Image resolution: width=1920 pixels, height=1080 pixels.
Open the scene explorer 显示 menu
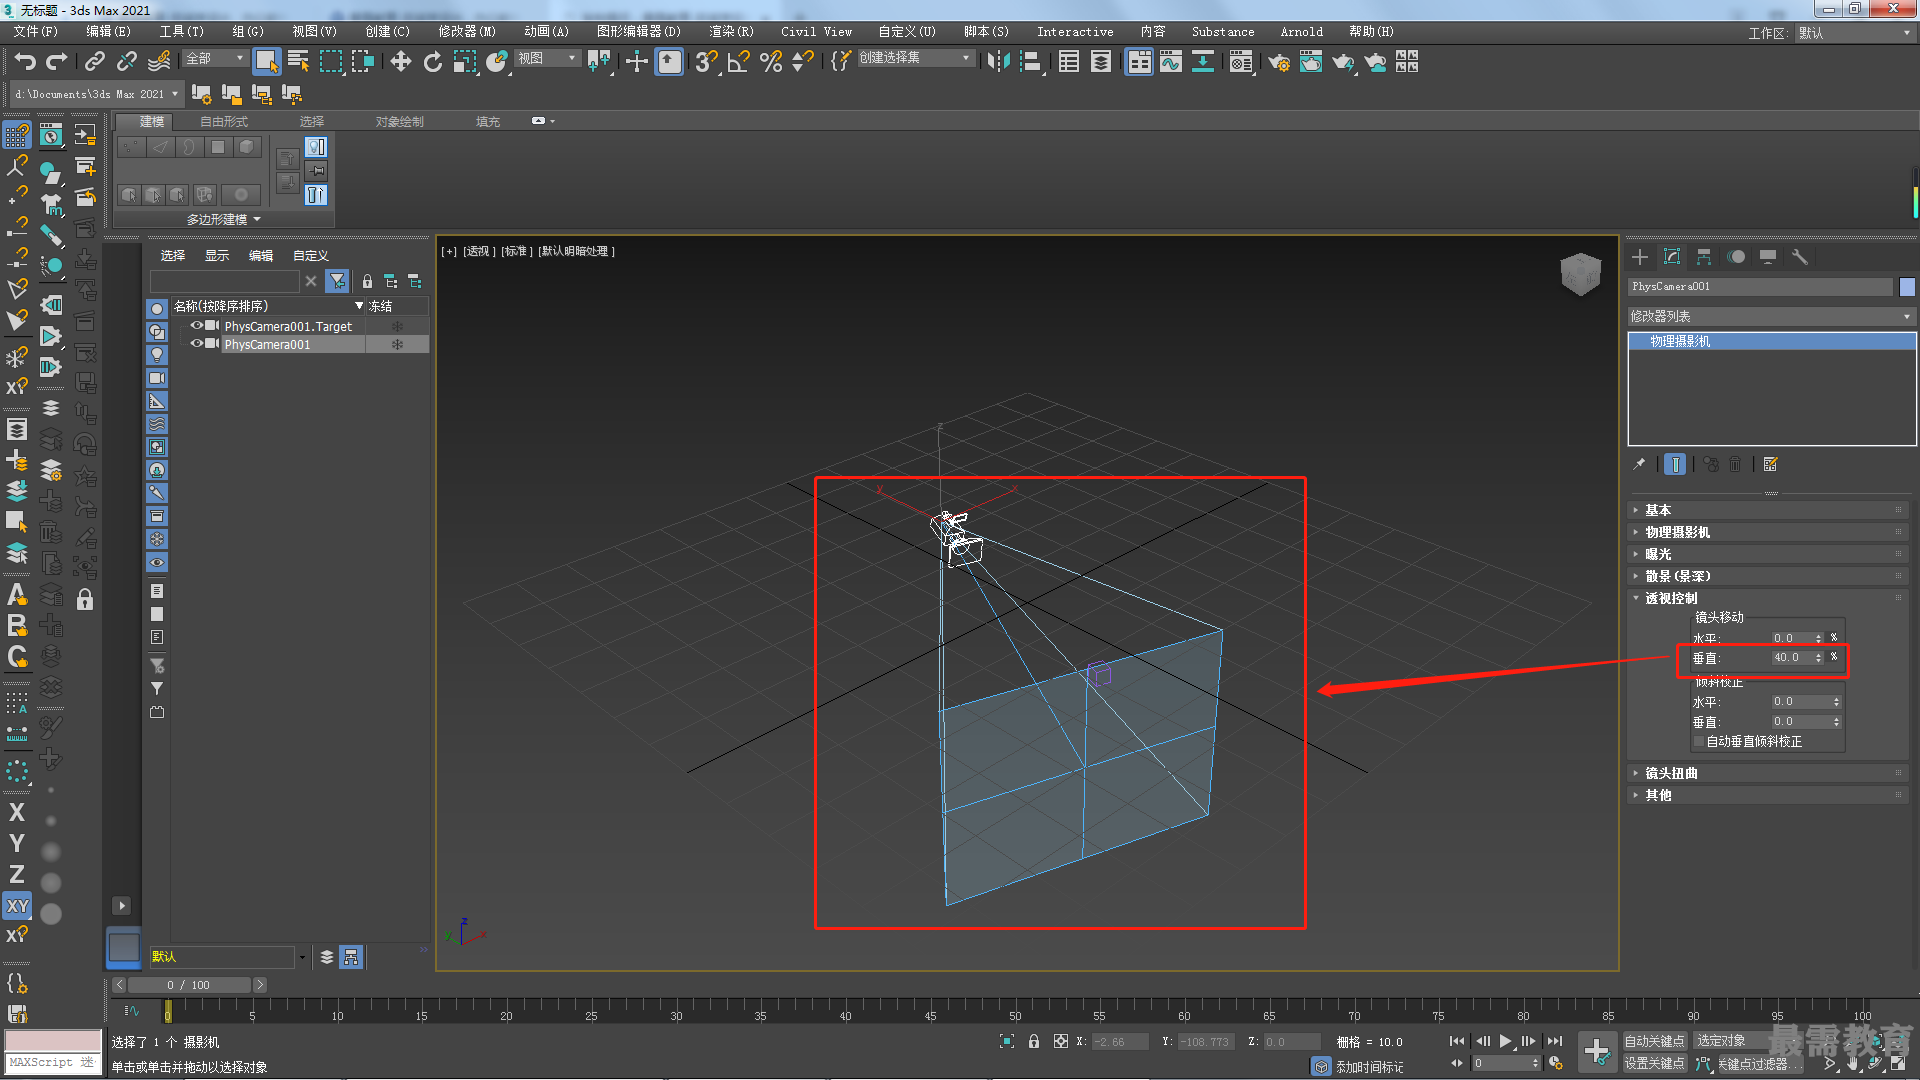coord(217,256)
